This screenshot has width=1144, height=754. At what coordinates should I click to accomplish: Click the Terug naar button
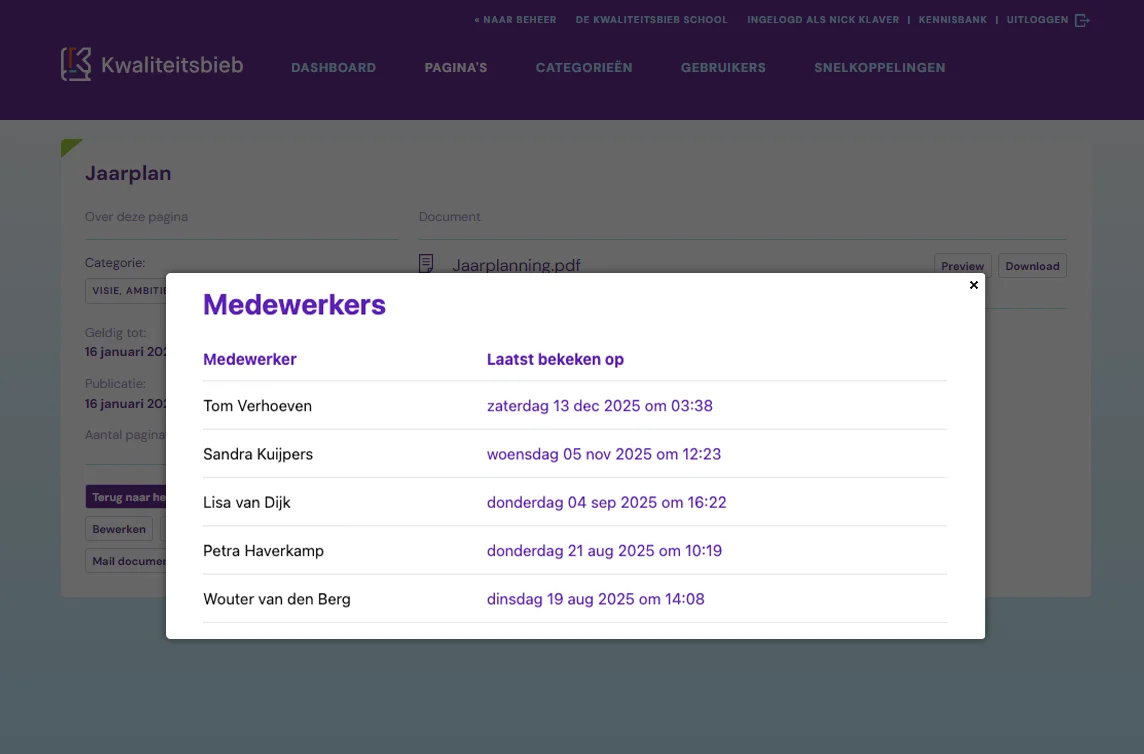click(x=126, y=497)
